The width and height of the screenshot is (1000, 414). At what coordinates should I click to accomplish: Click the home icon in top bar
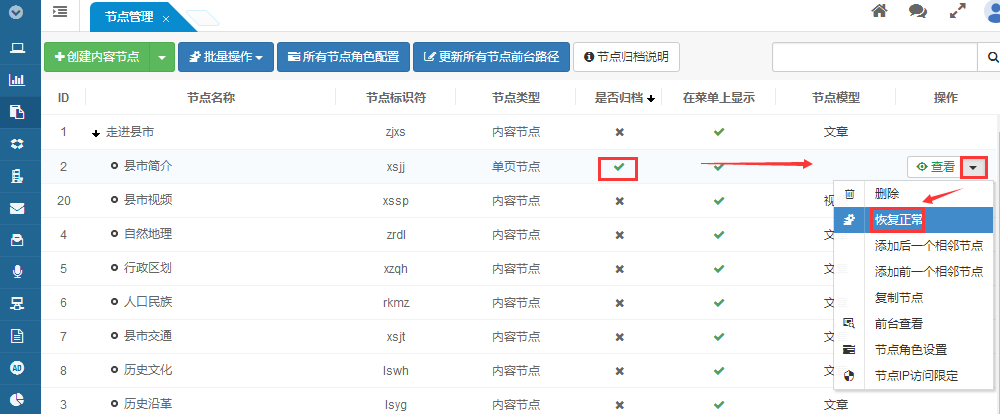coord(880,11)
